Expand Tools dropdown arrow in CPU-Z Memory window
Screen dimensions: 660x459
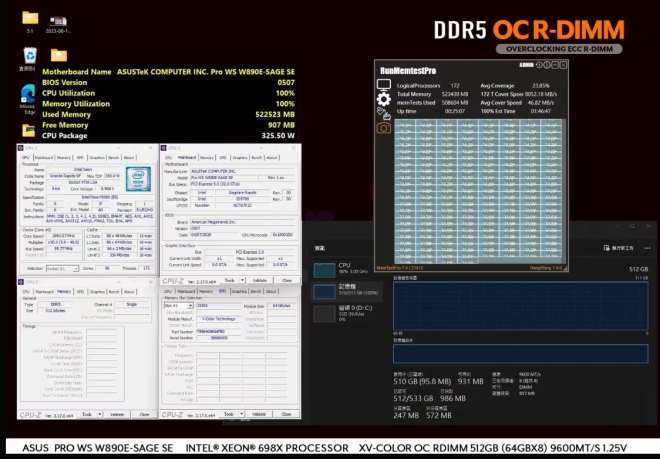[100, 414]
